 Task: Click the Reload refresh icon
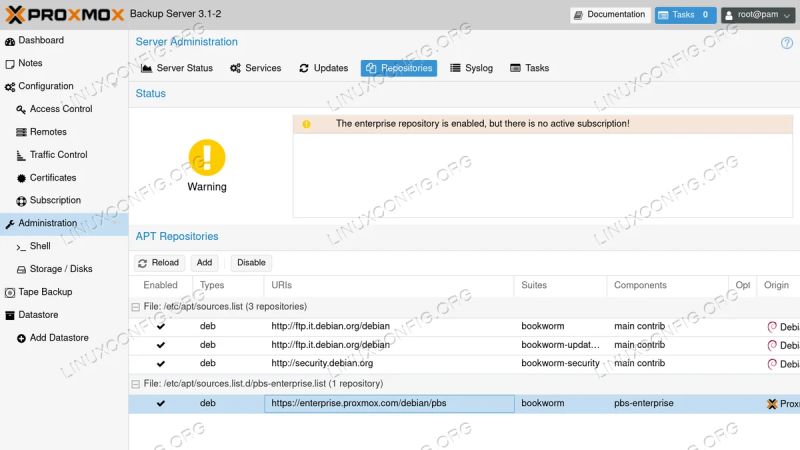tap(142, 263)
